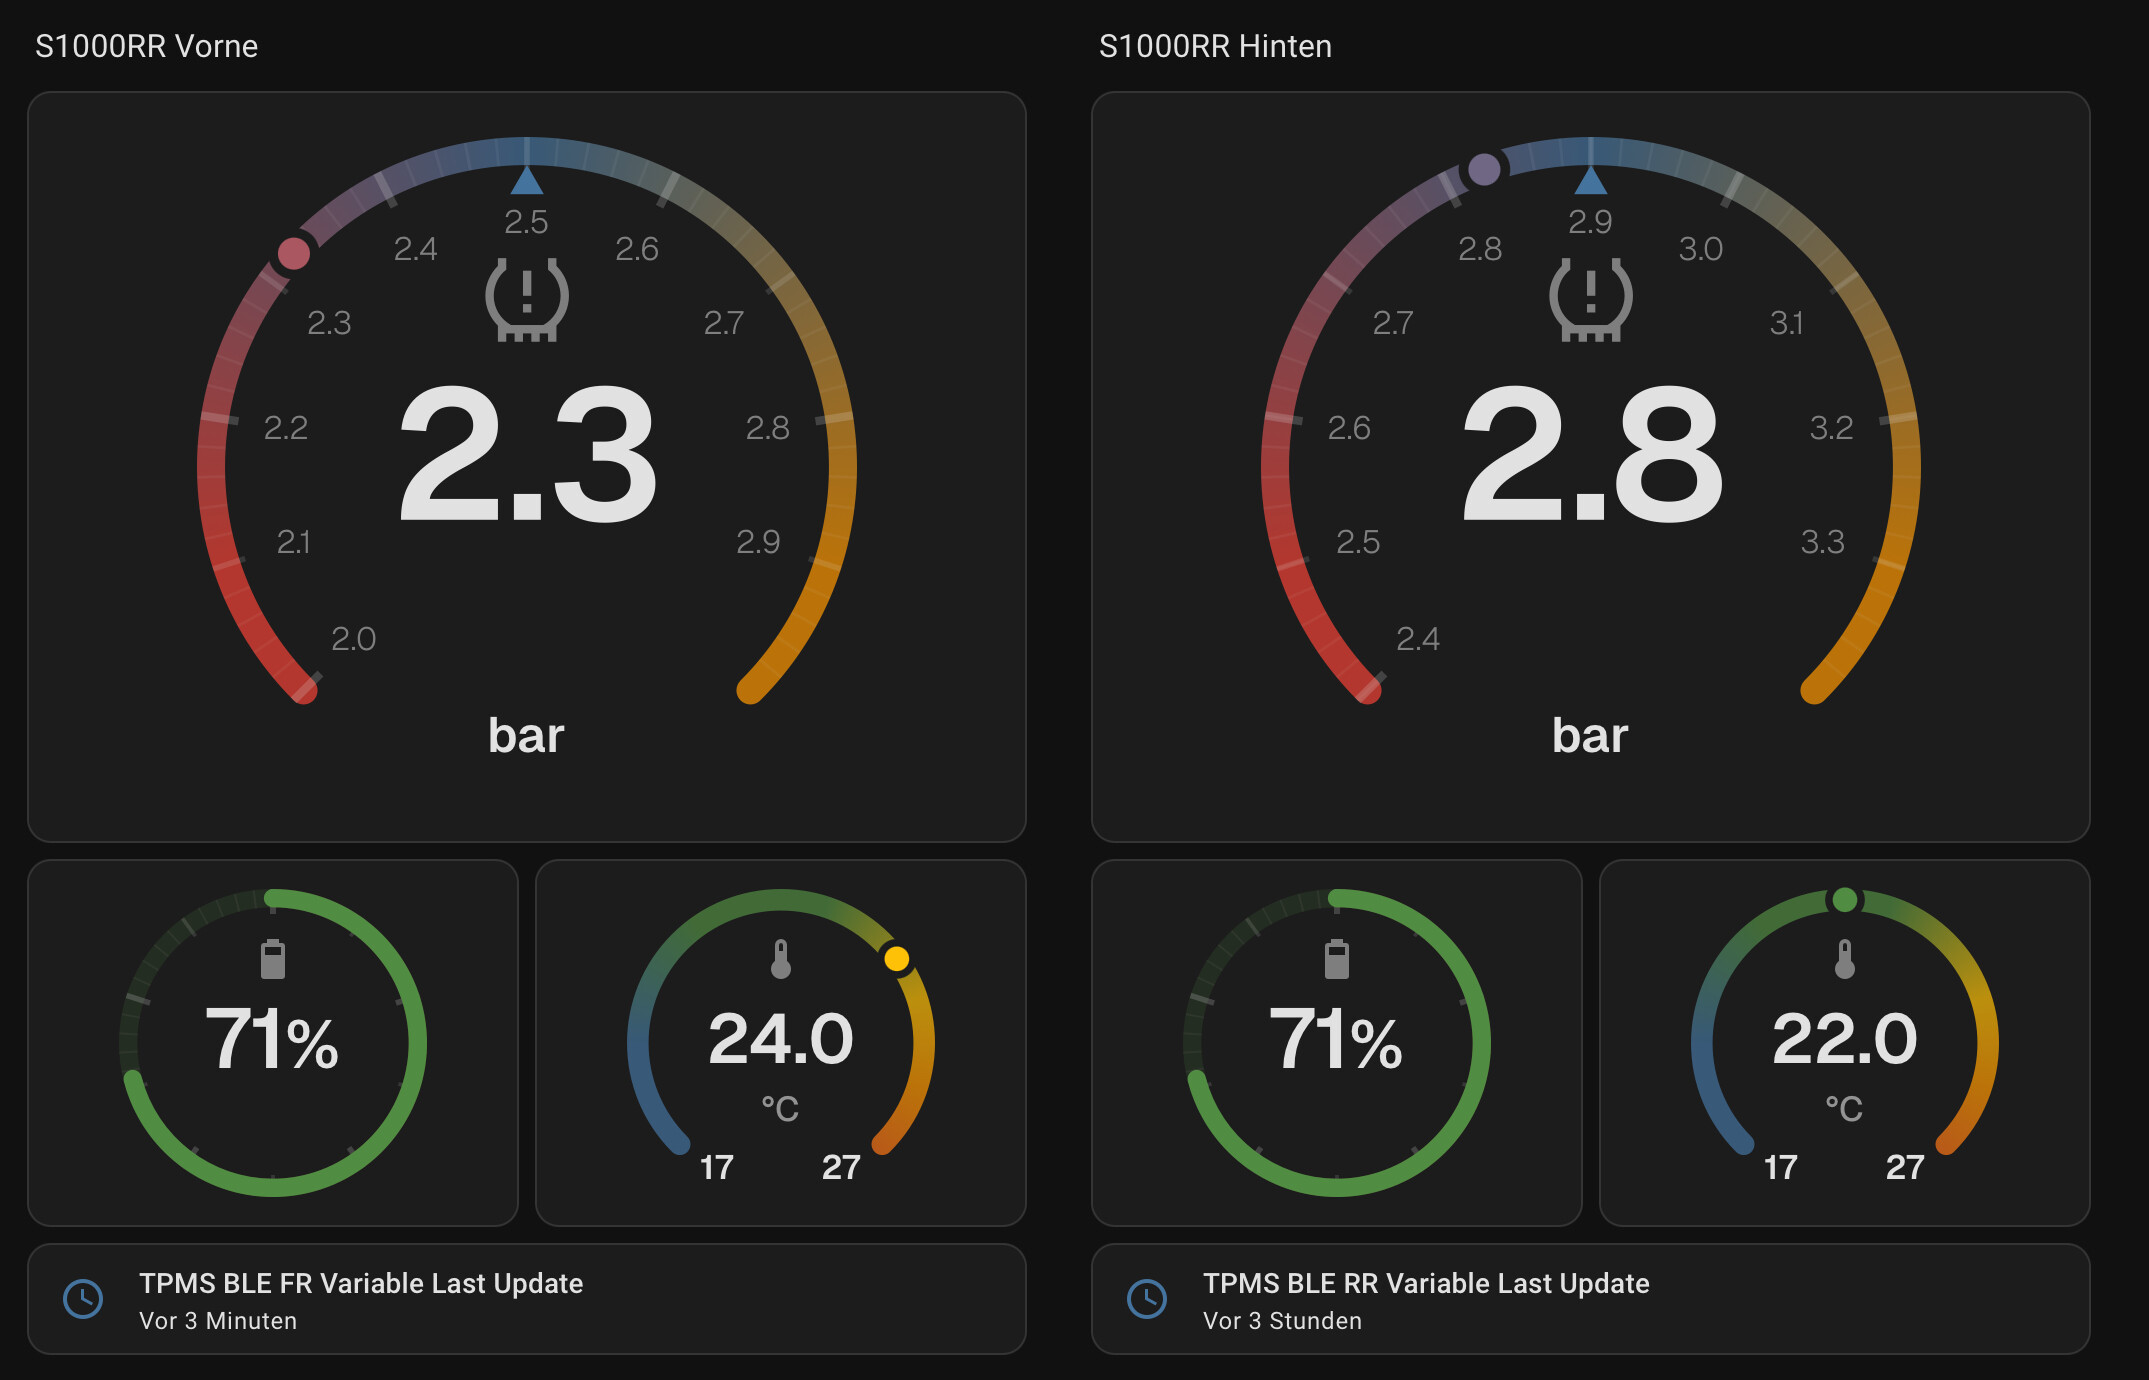Screen dimensions: 2149x1380
Task: Click the S1000RR Vorne section heading
Action: pyautogui.click(x=147, y=46)
